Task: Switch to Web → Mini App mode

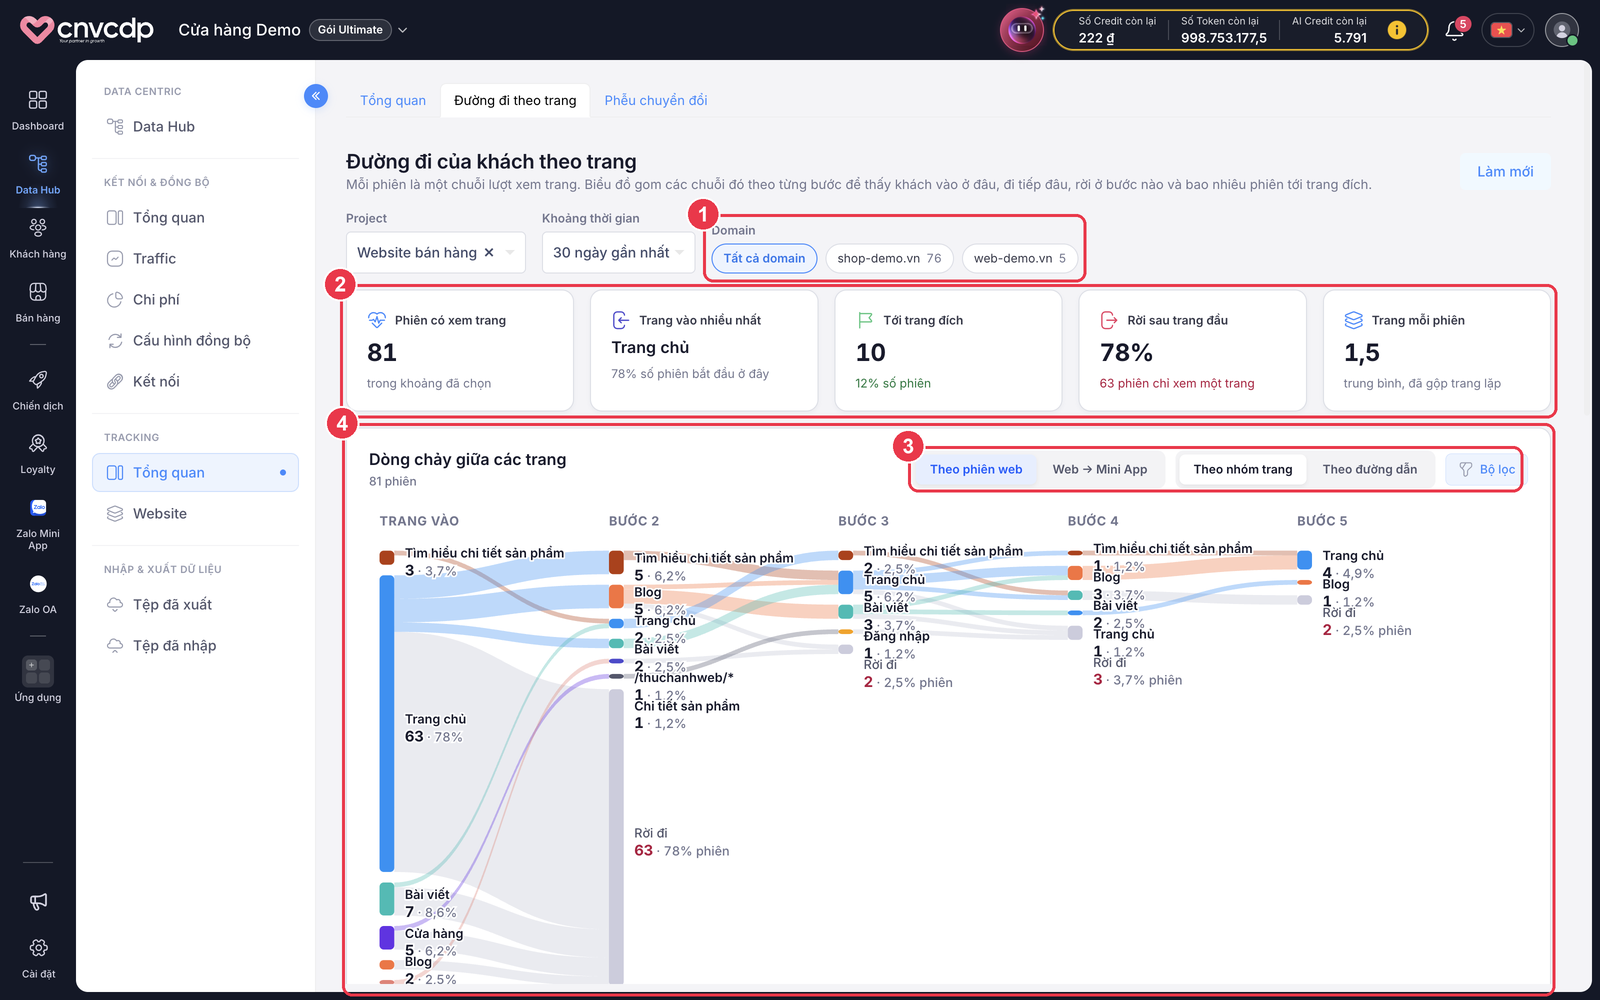Action: 1100,469
